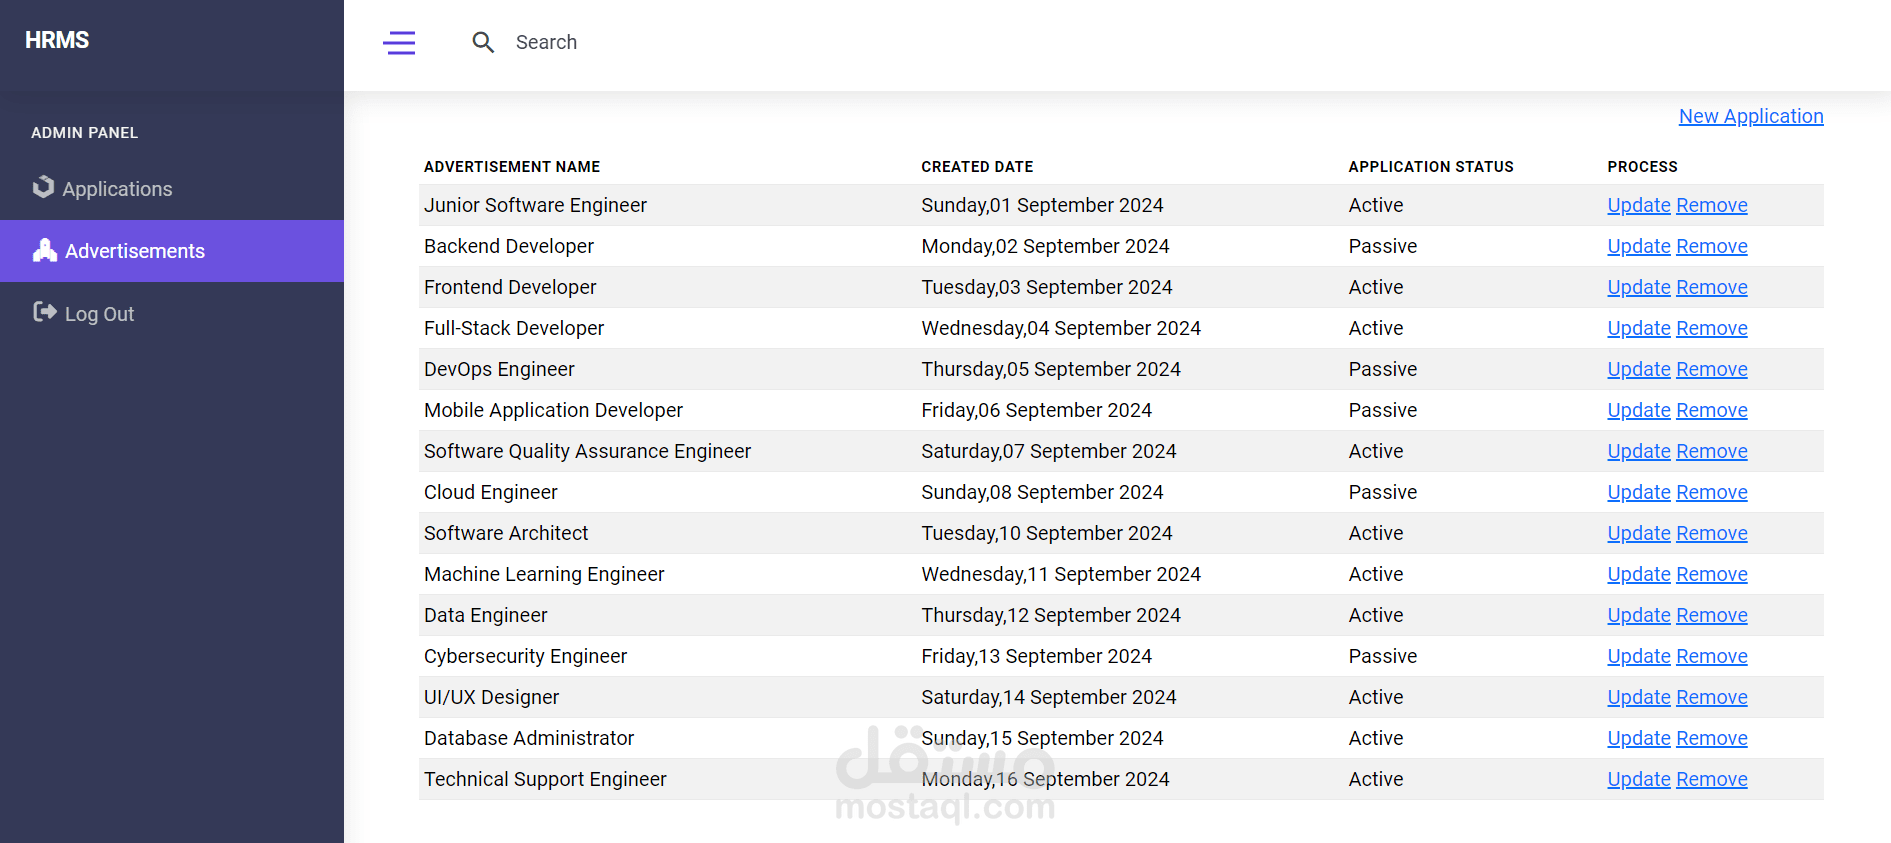Click the date Wednesday,04 September 2024
The height and width of the screenshot is (843, 1891).
[1061, 328]
